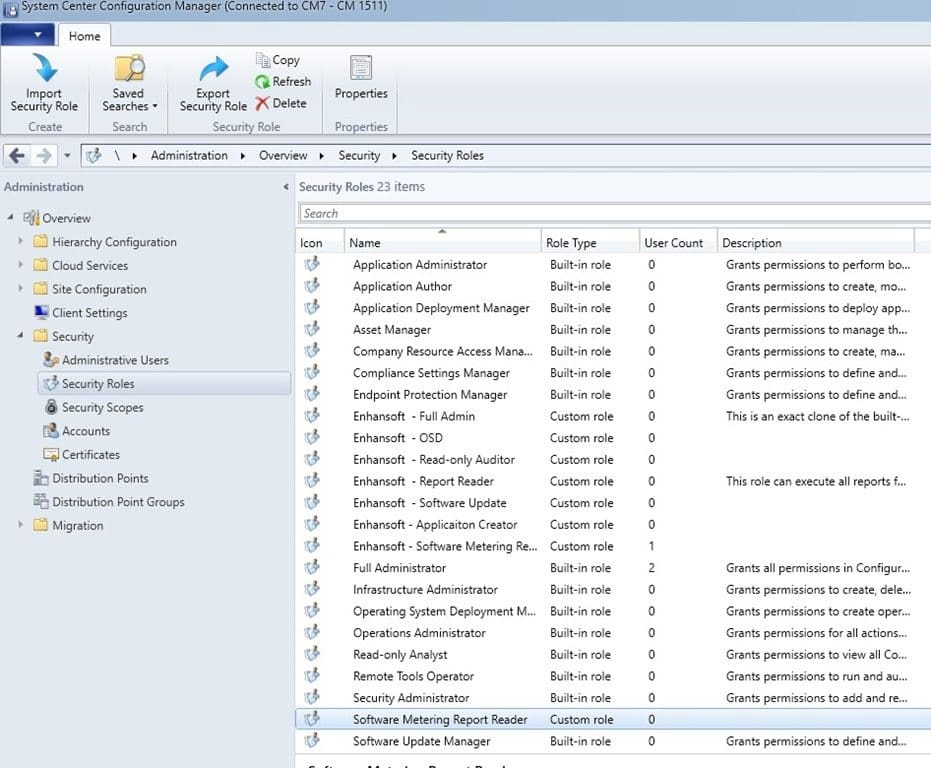The image size is (931, 768).
Task: Select Enhansoft - Read-only Auditor role
Action: [613, 460]
